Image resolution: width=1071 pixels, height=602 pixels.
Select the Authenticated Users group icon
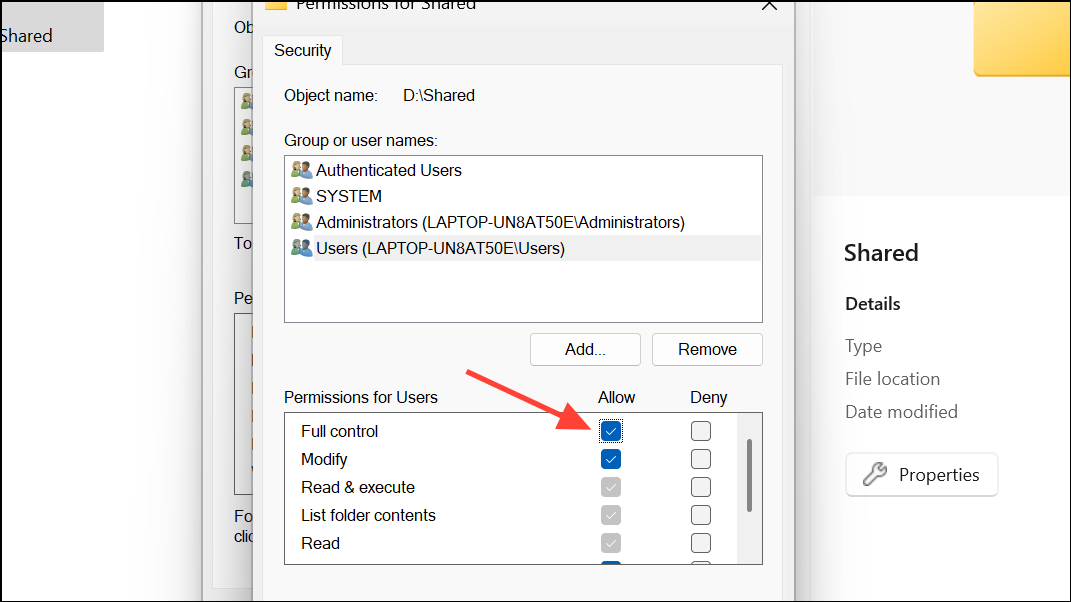[x=301, y=169]
